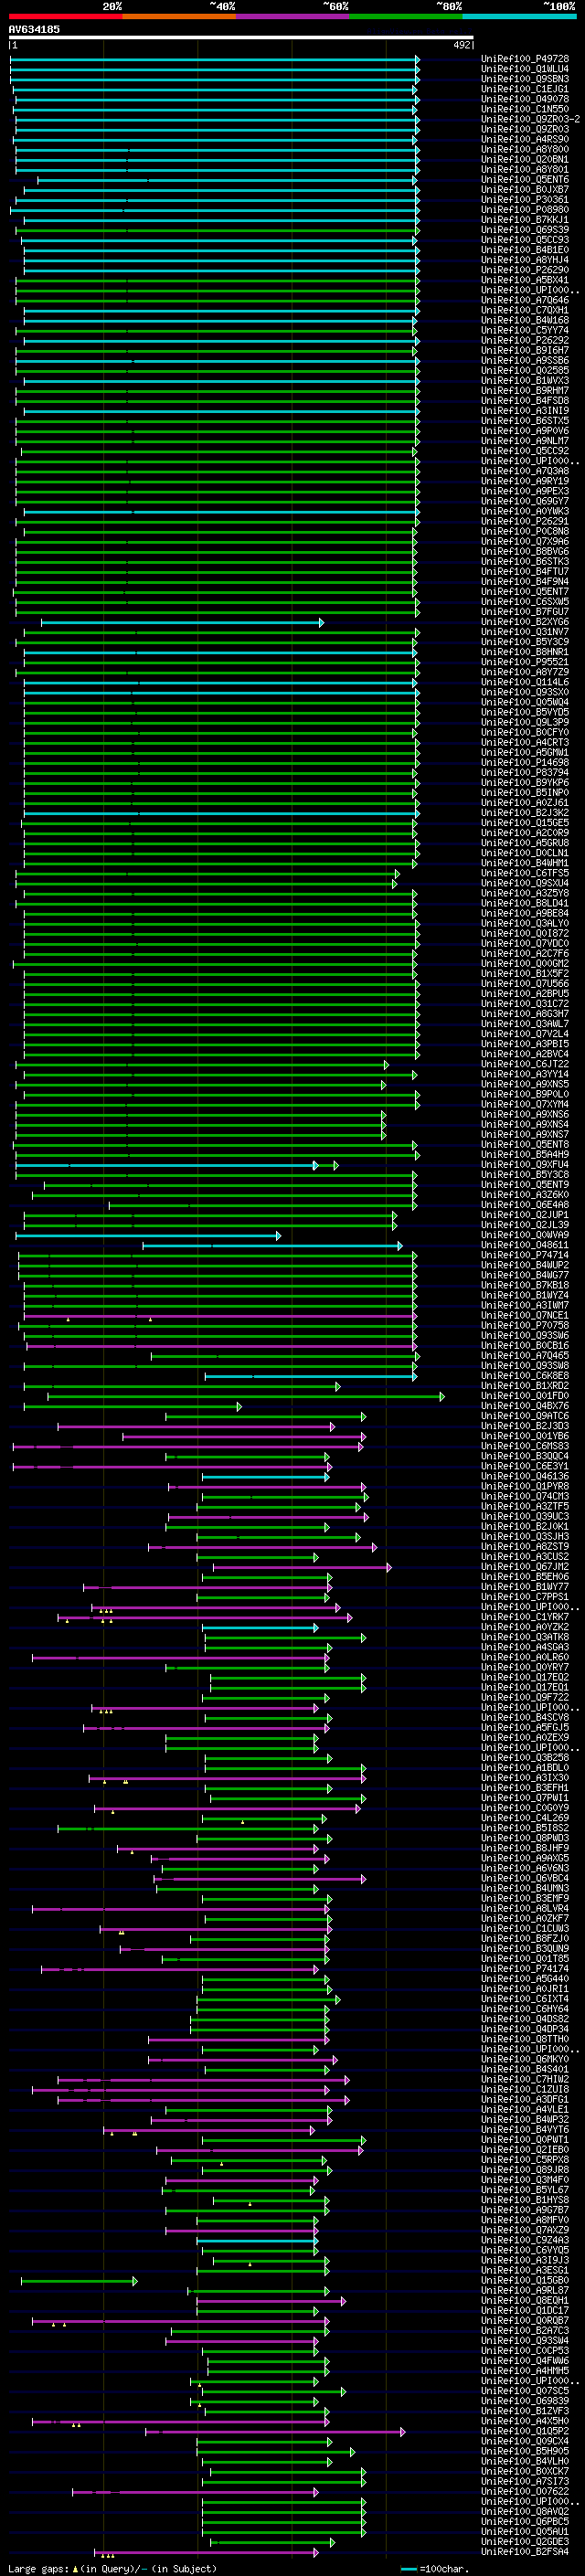The image size is (585, 2576).
Task: Click the query end position 492
Action: tap(461, 45)
